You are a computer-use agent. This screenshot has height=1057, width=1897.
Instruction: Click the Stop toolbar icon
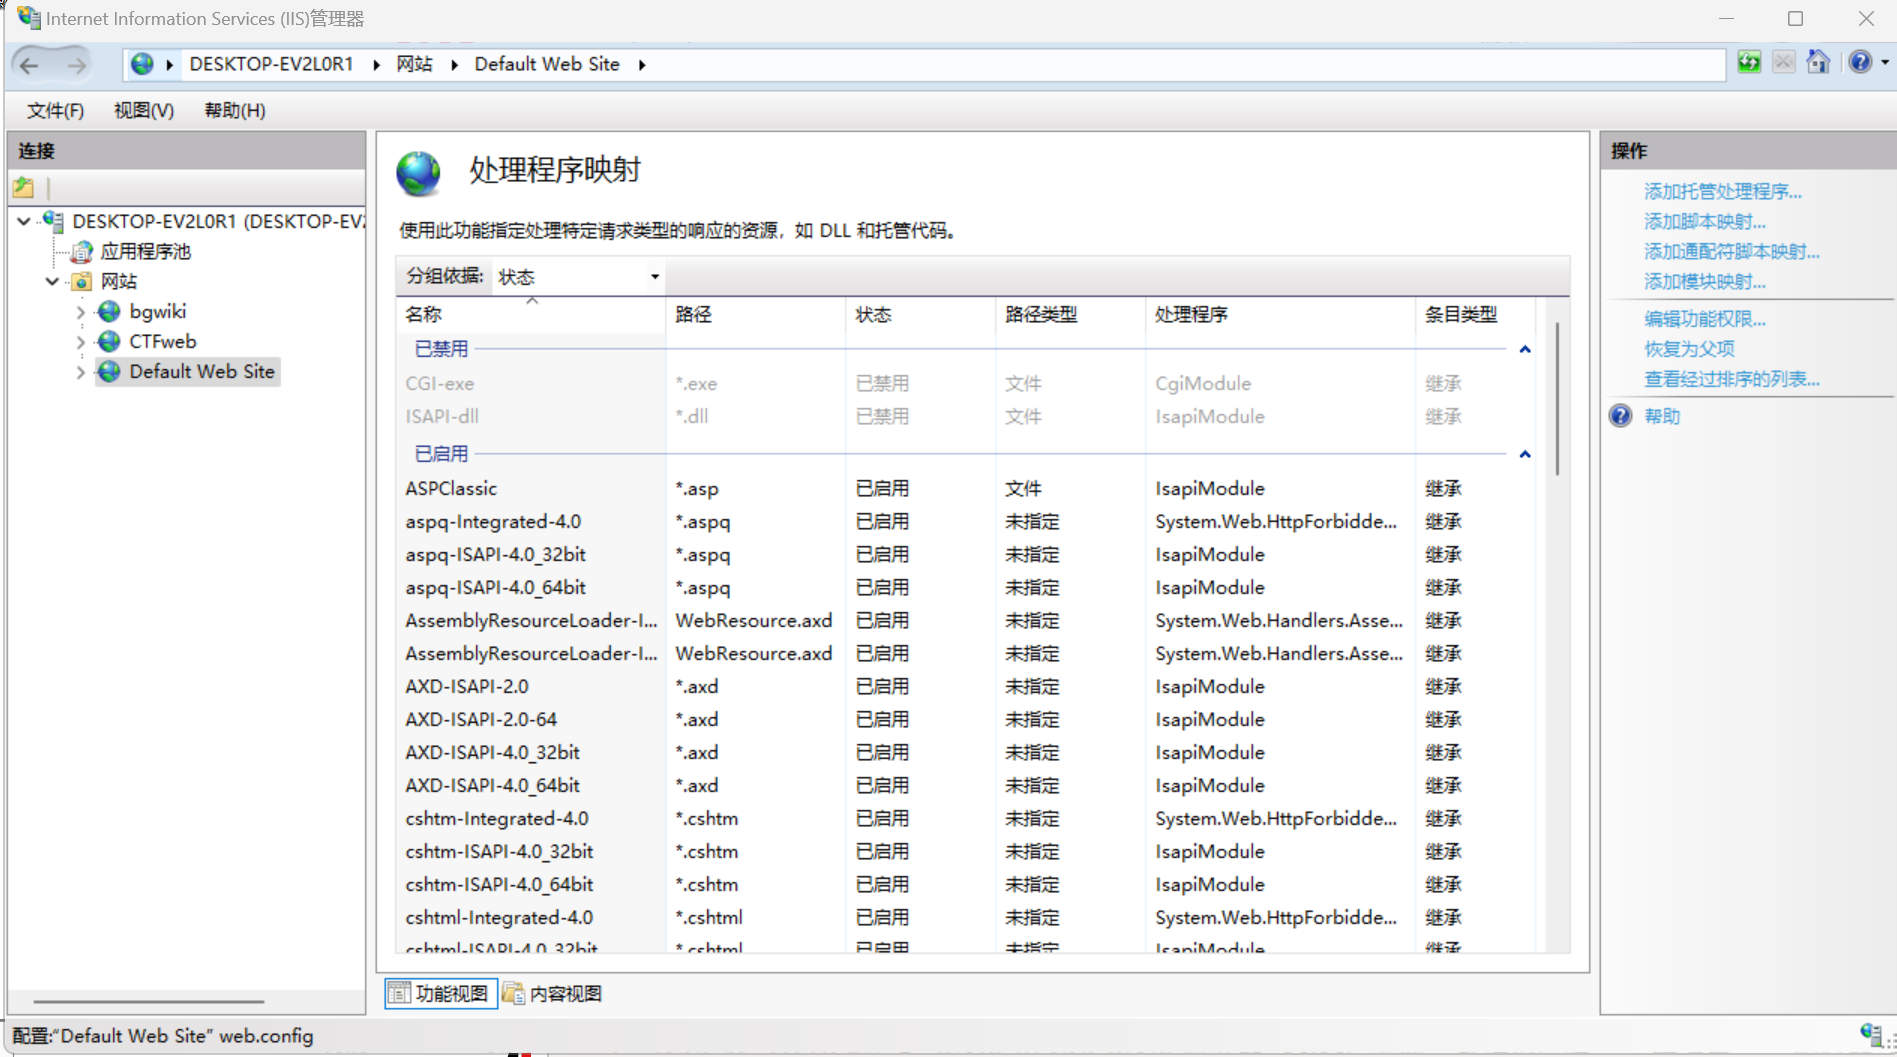point(1783,62)
